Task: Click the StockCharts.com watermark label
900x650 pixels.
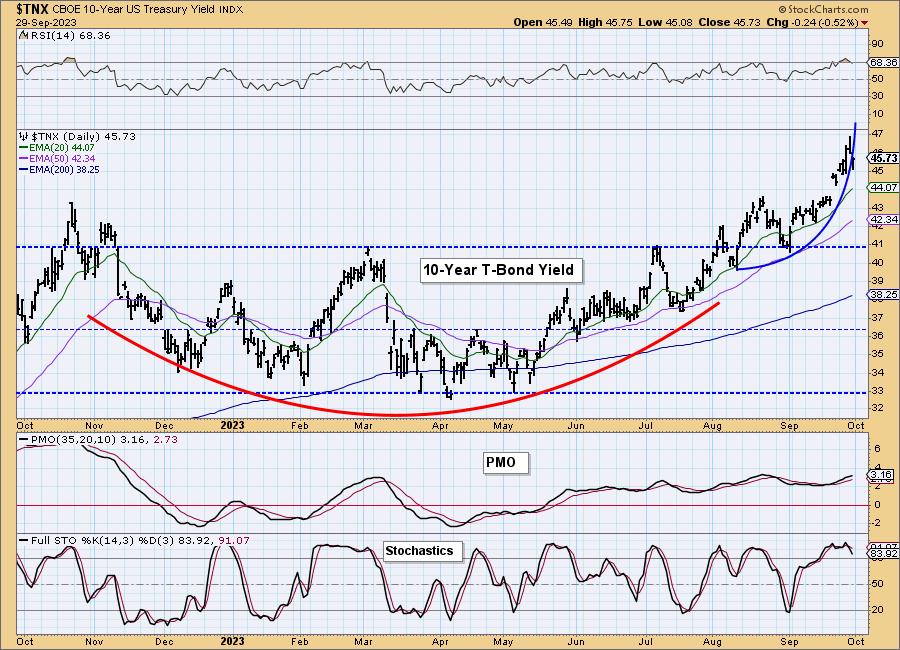Action: click(x=823, y=9)
